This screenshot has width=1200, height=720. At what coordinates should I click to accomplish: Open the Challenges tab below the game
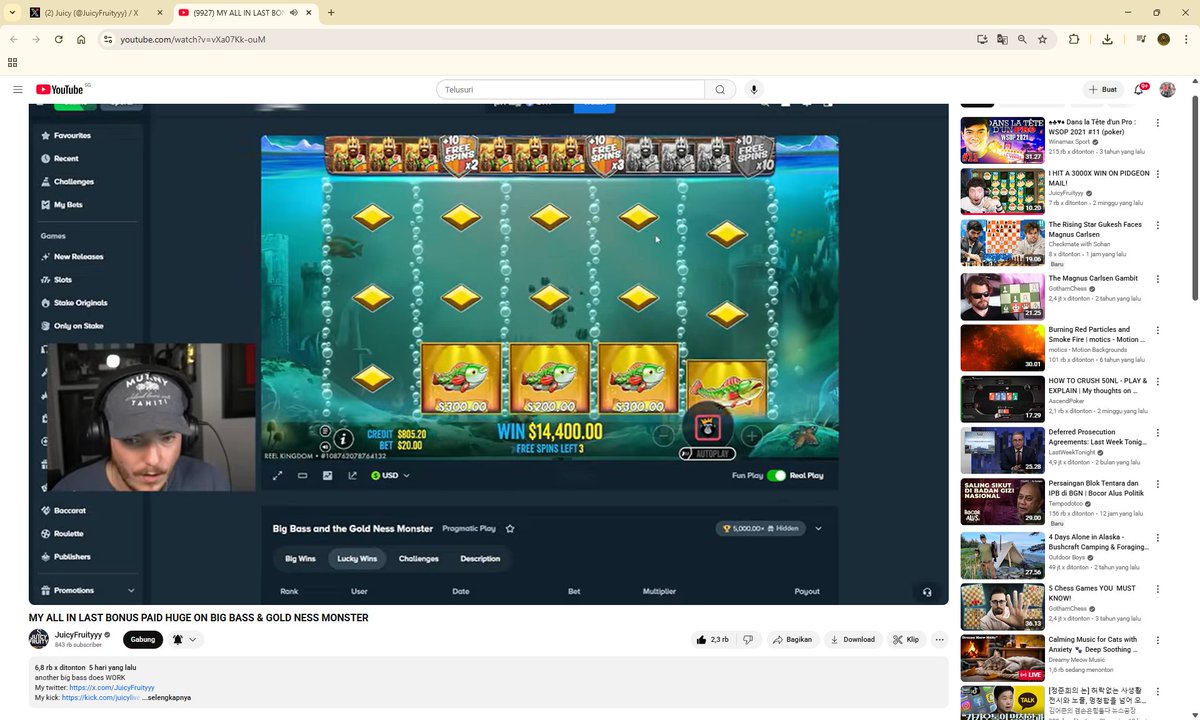(x=418, y=559)
